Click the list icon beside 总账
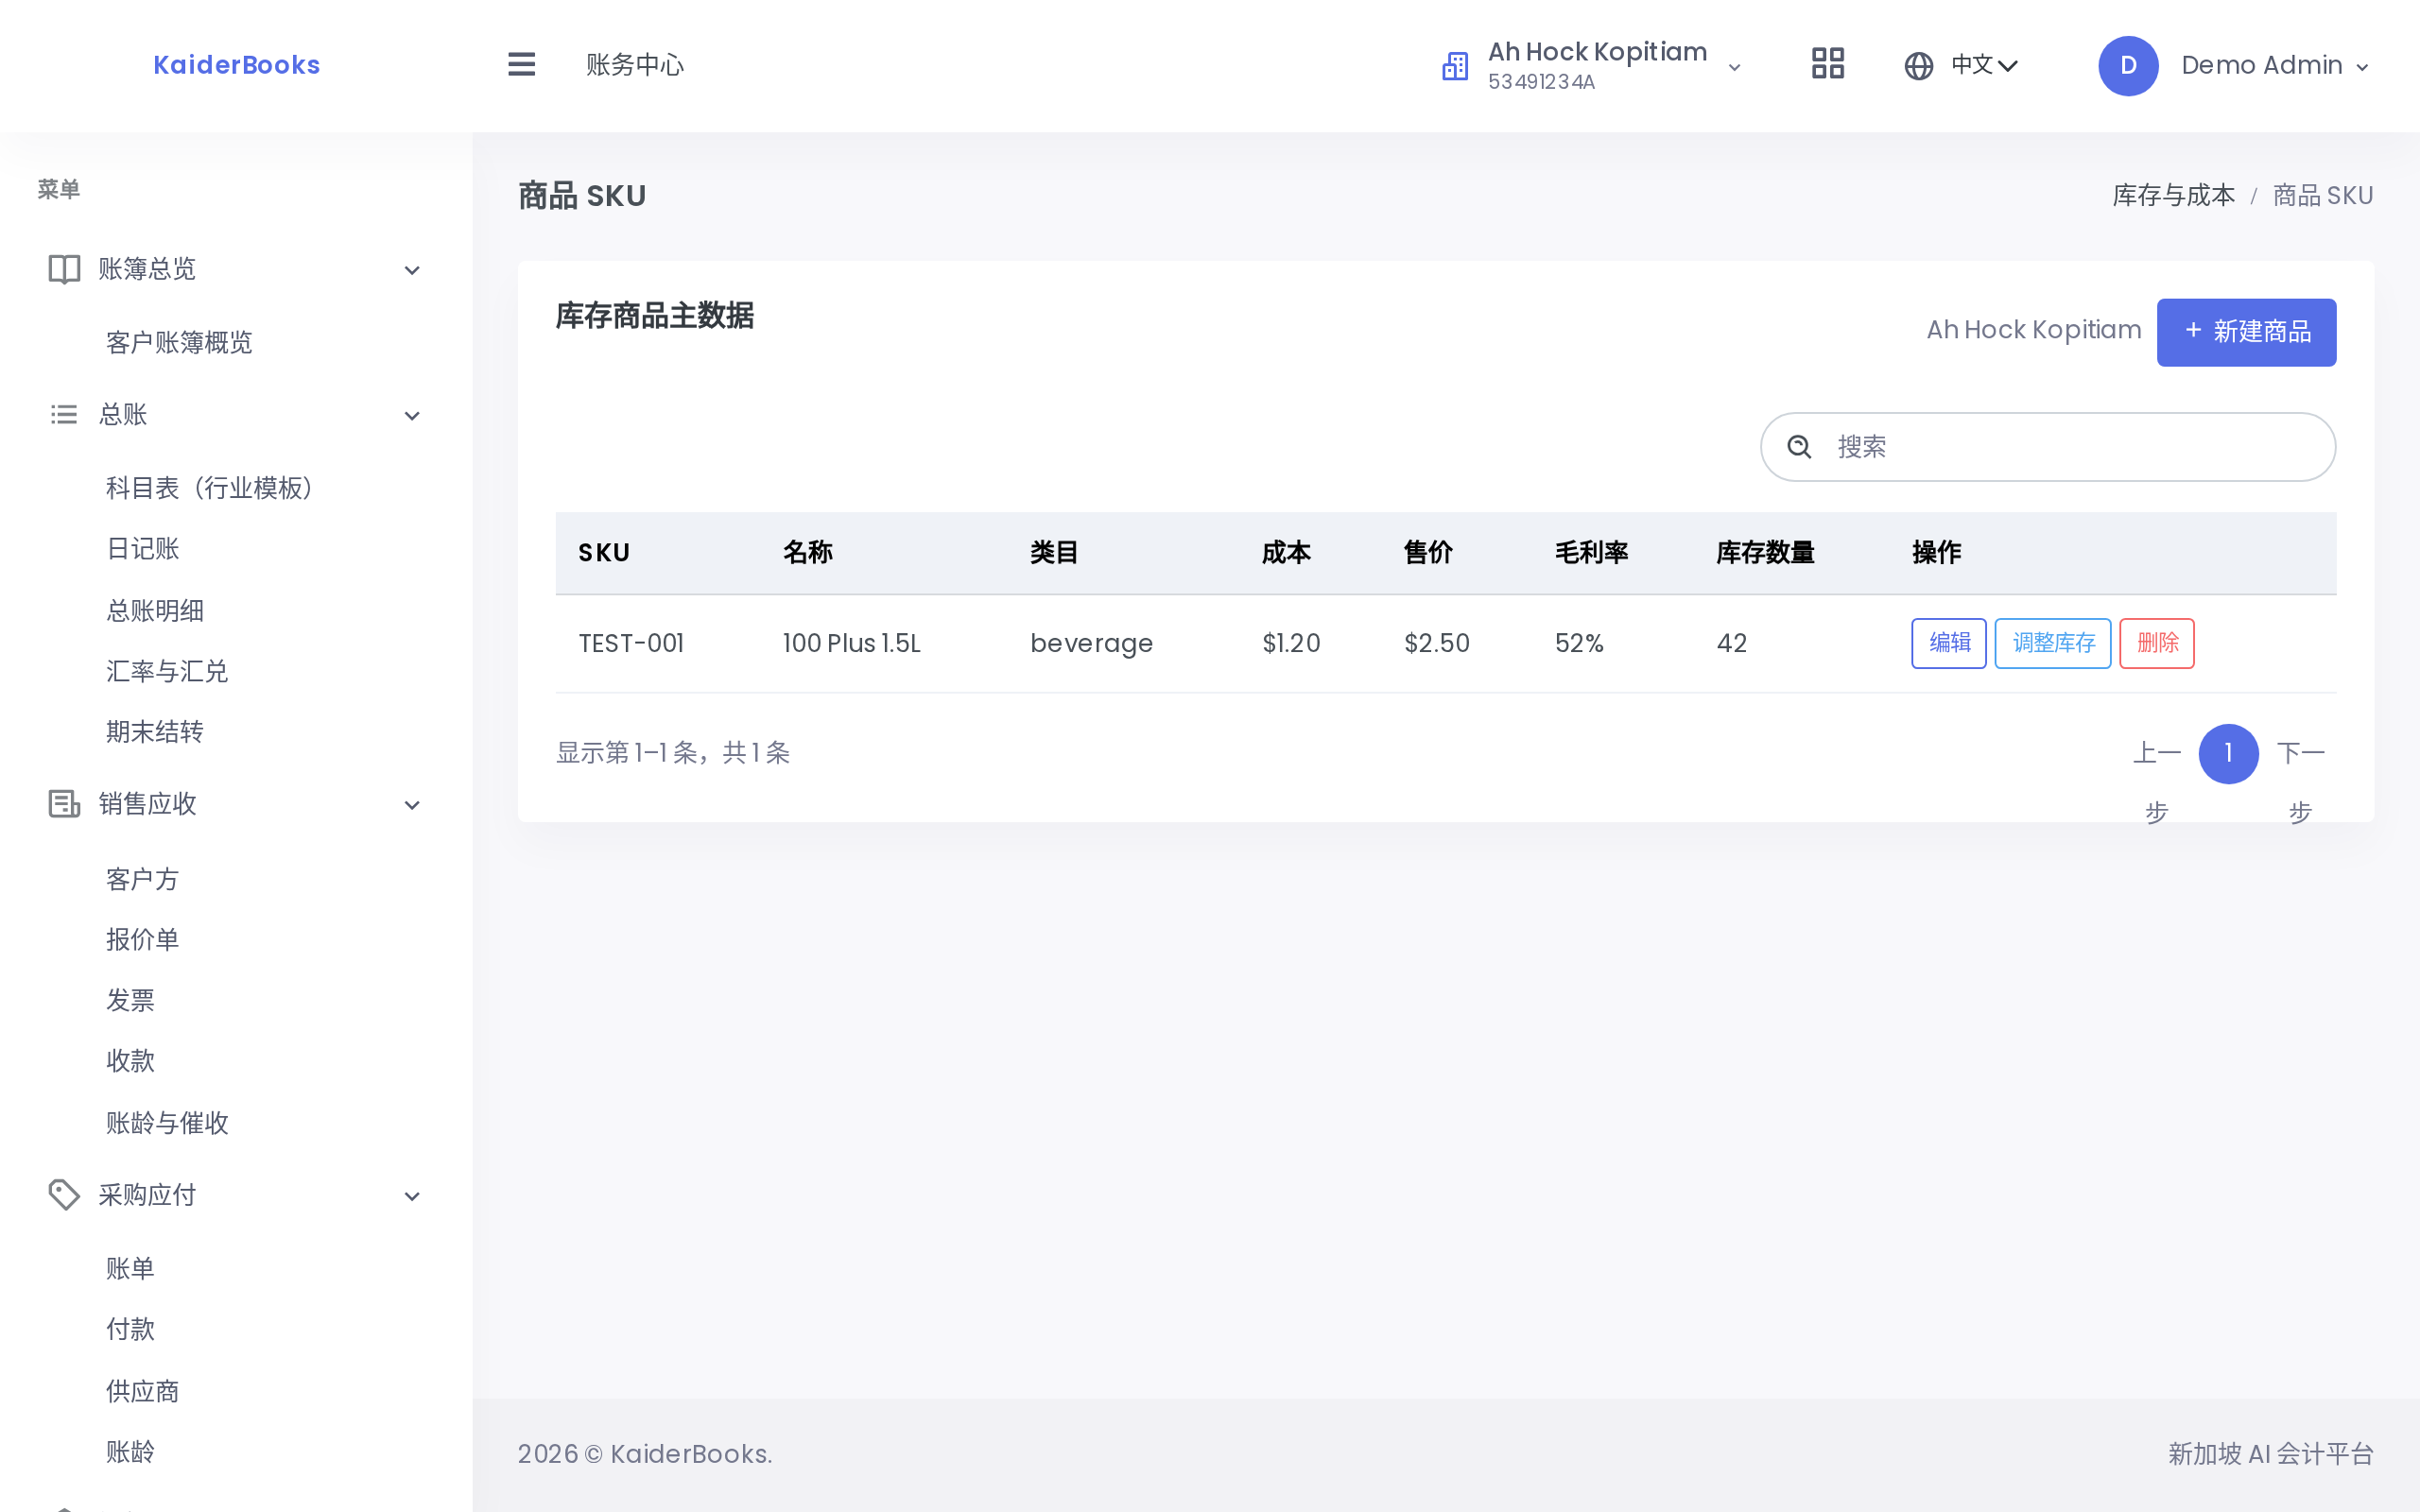Viewport: 2420px width, 1512px height. (x=64, y=414)
